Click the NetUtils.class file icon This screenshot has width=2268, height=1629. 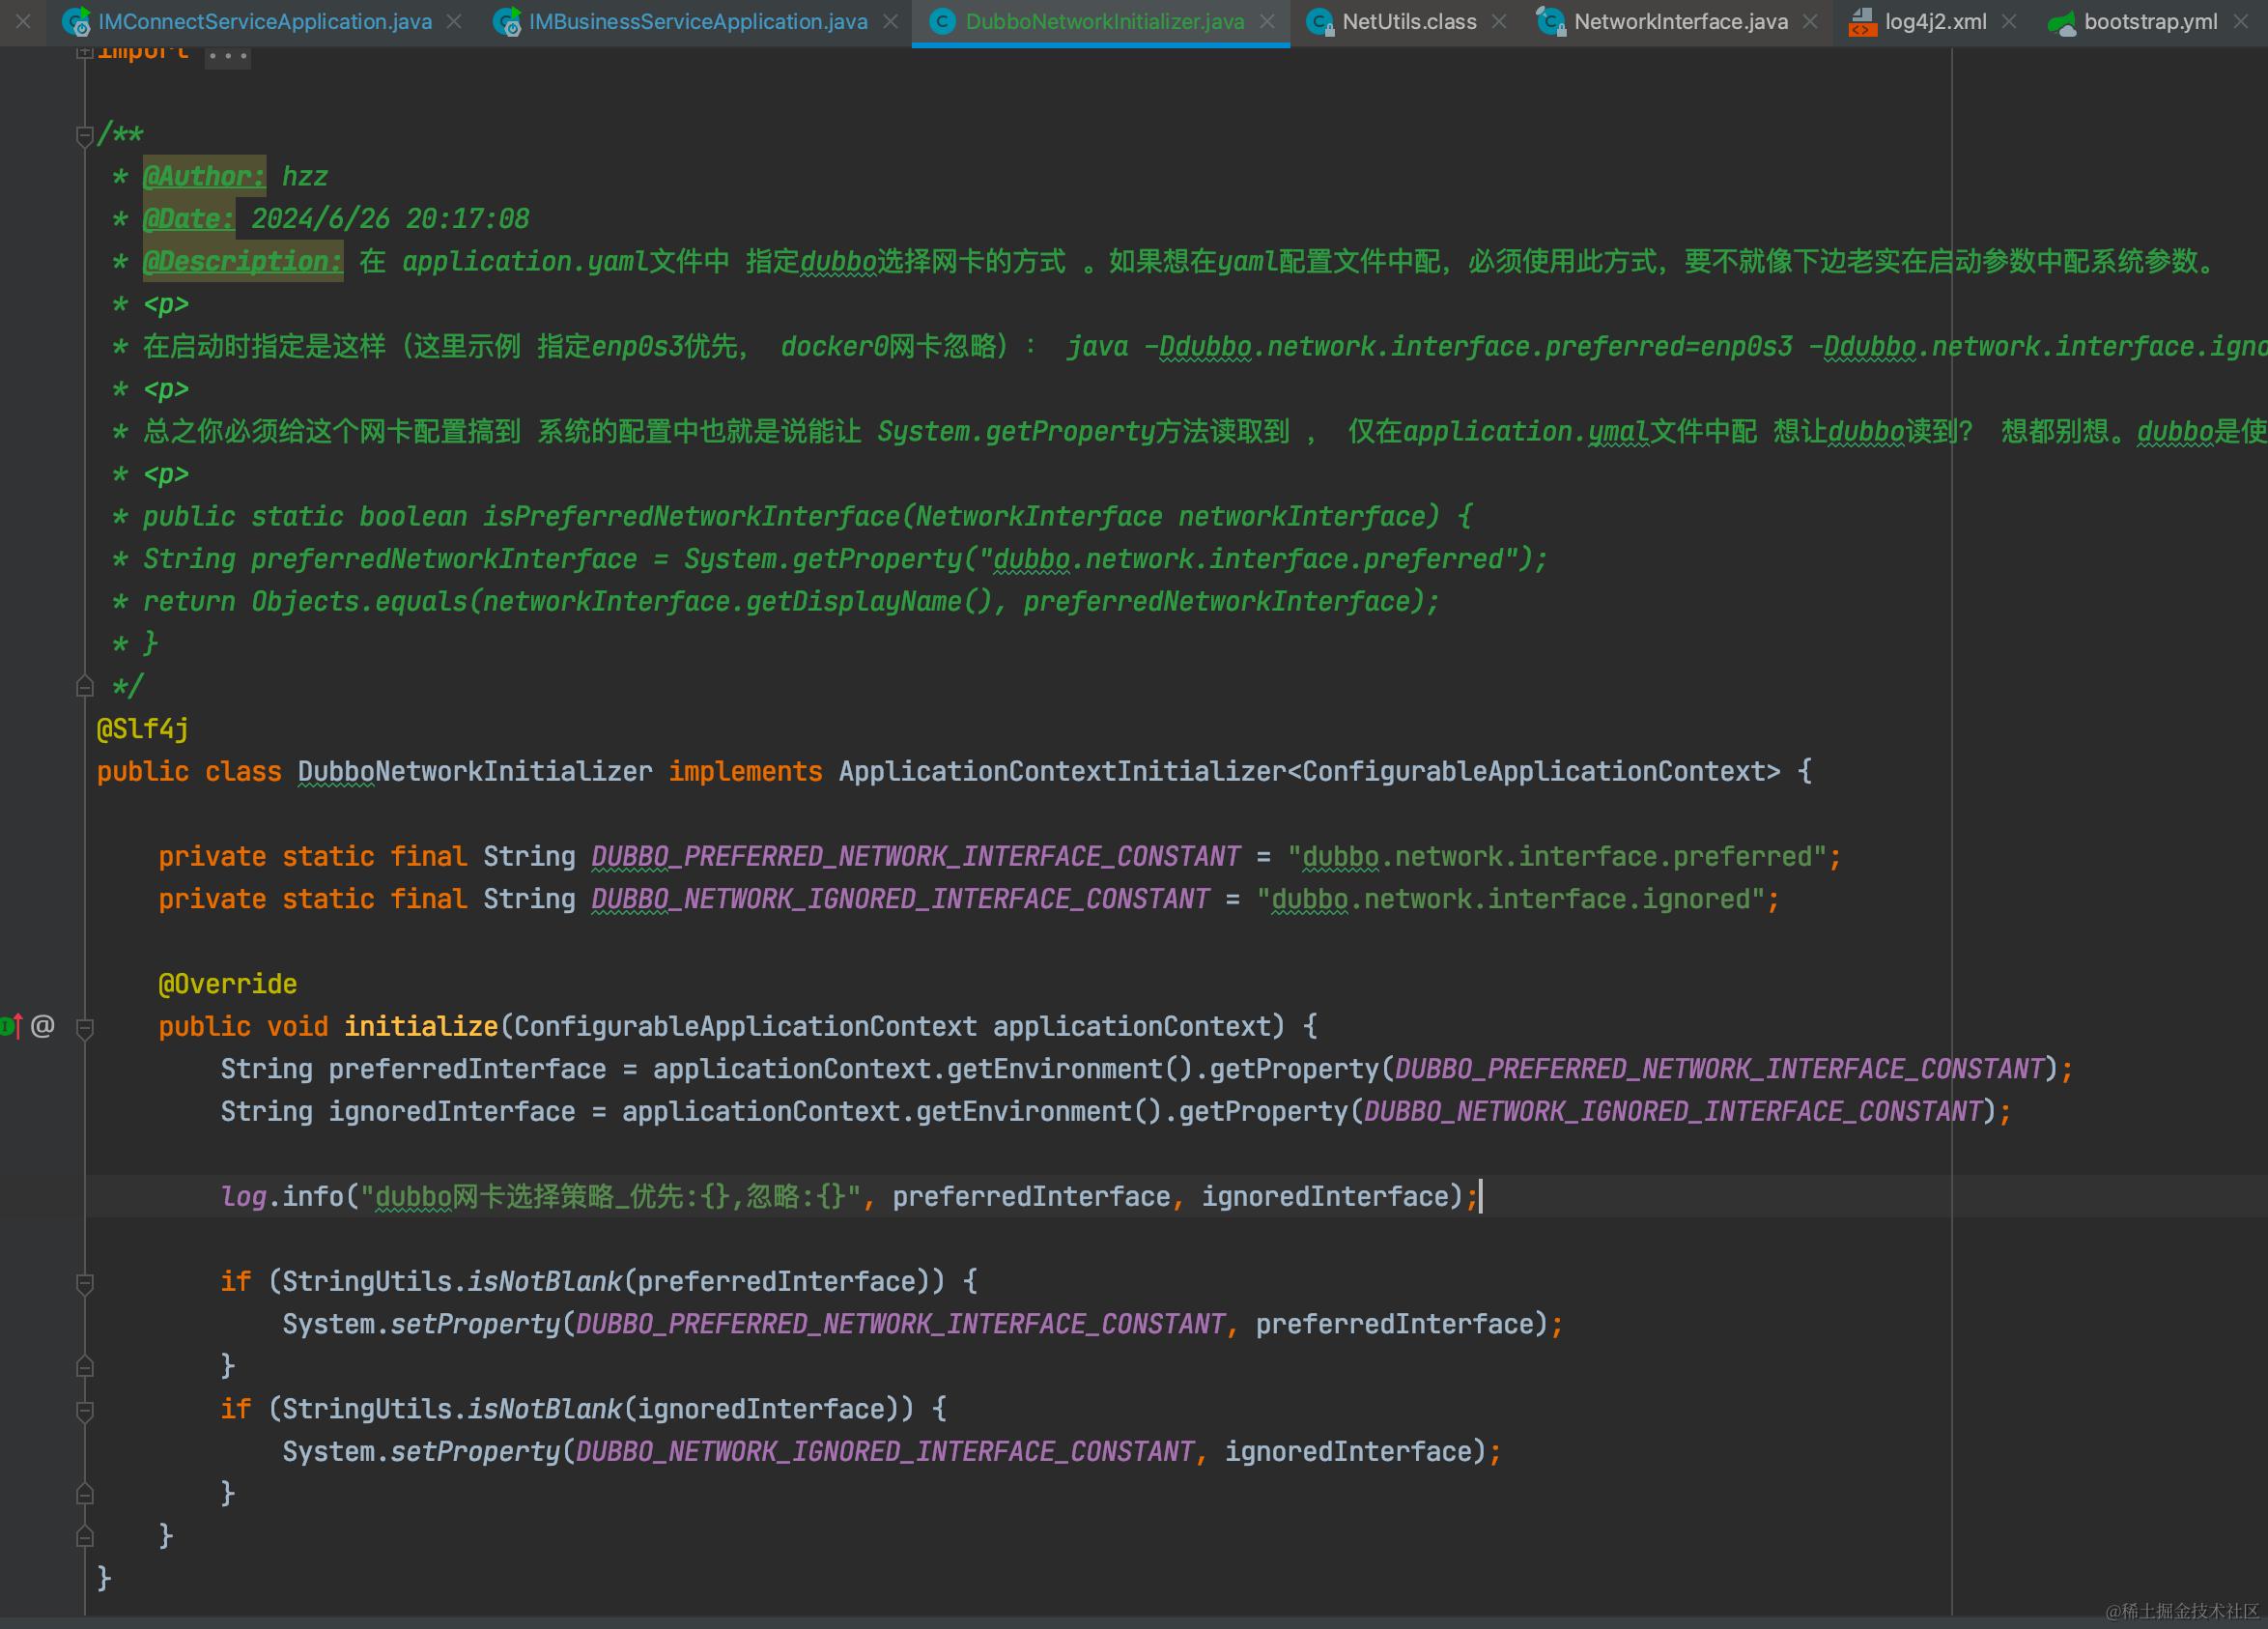point(1320,22)
